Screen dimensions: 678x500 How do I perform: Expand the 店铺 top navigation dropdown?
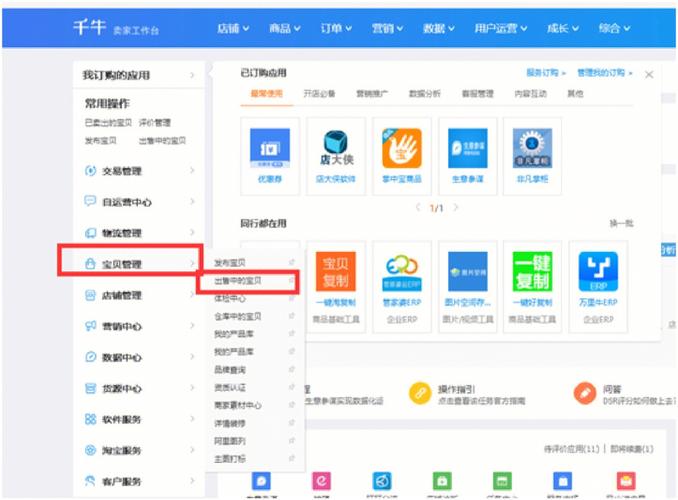pyautogui.click(x=233, y=29)
